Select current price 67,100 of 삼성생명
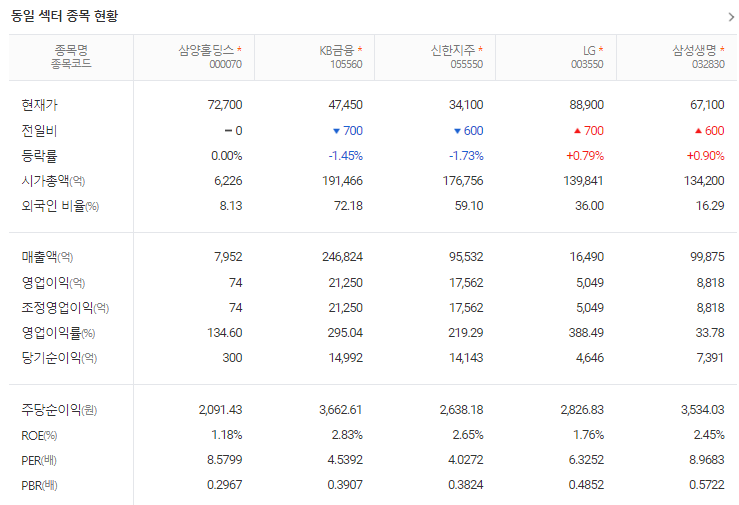The height and width of the screenshot is (505, 739). (707, 105)
